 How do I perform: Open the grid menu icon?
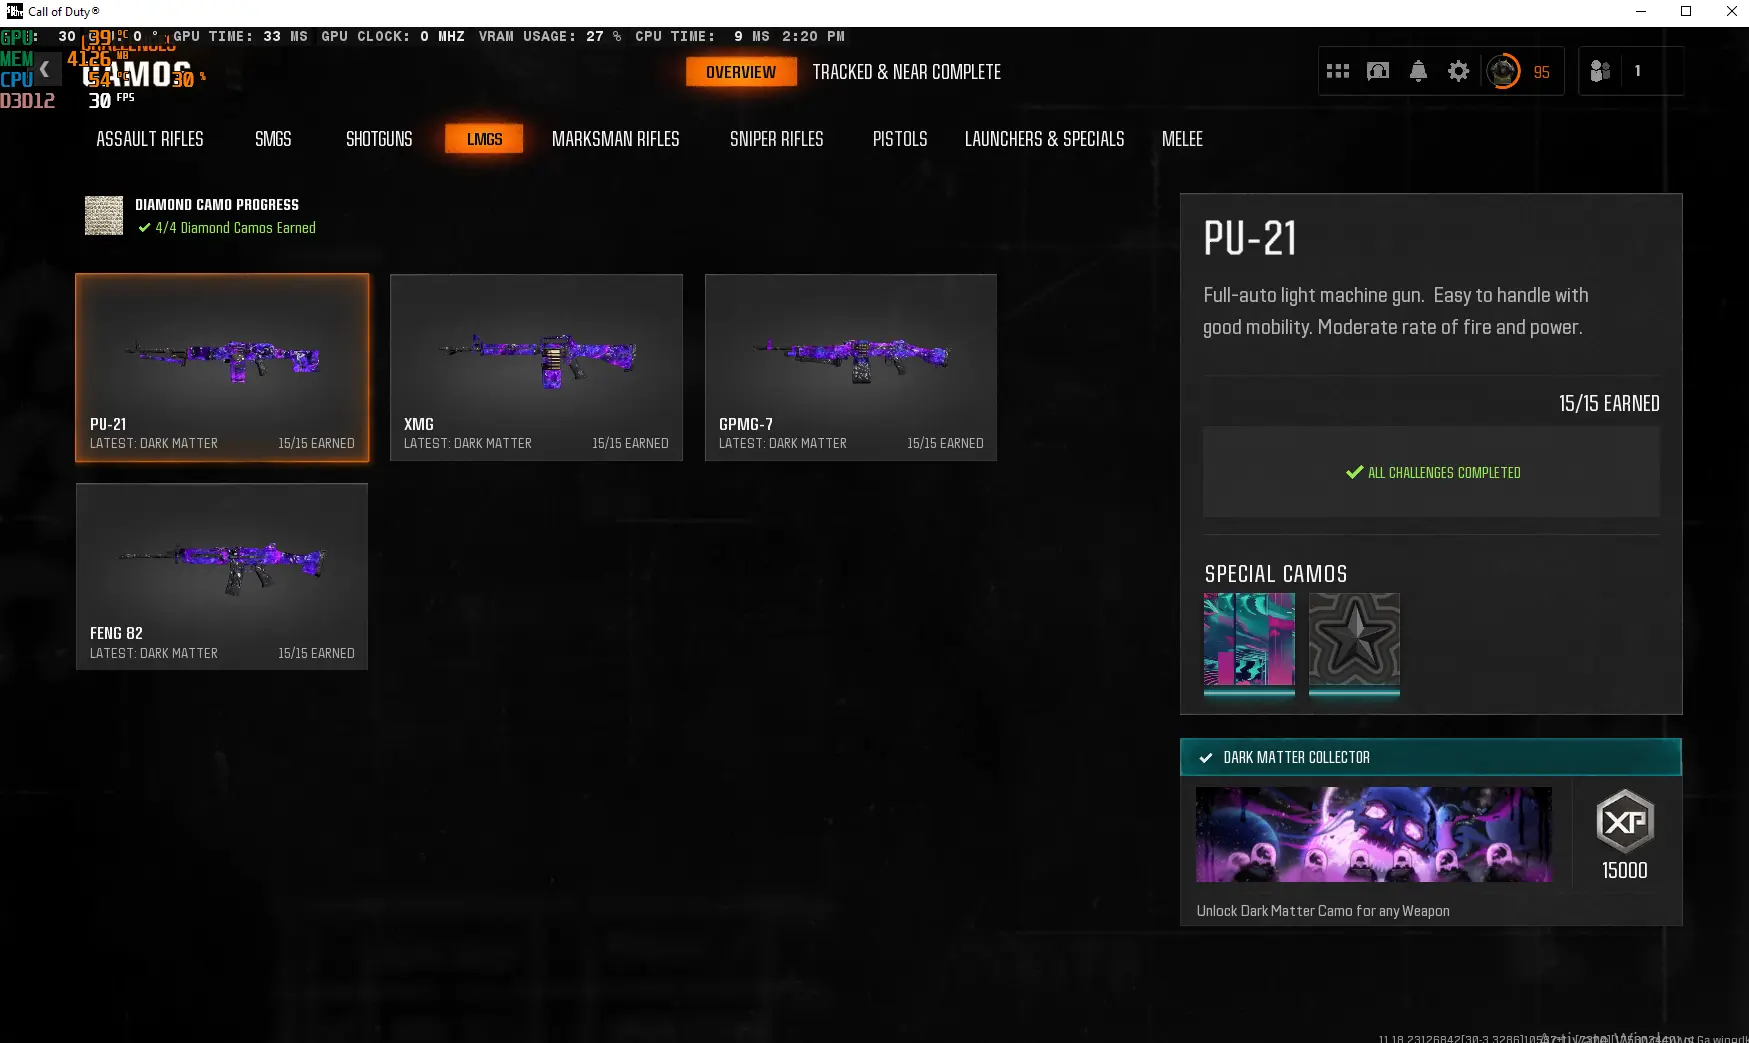tap(1337, 71)
